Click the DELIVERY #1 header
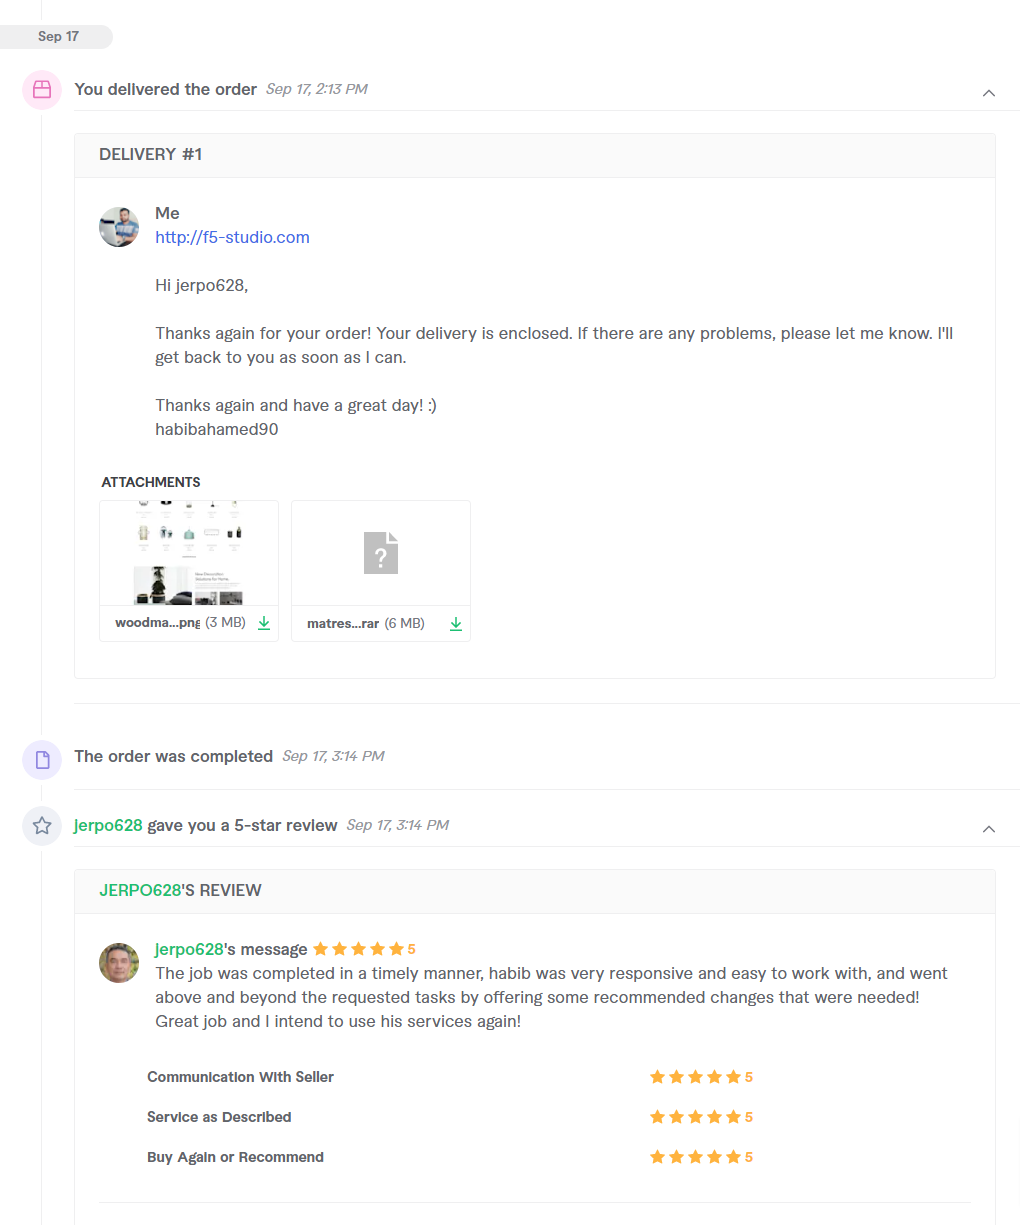Screen dimensions: 1020x1225 [151, 154]
